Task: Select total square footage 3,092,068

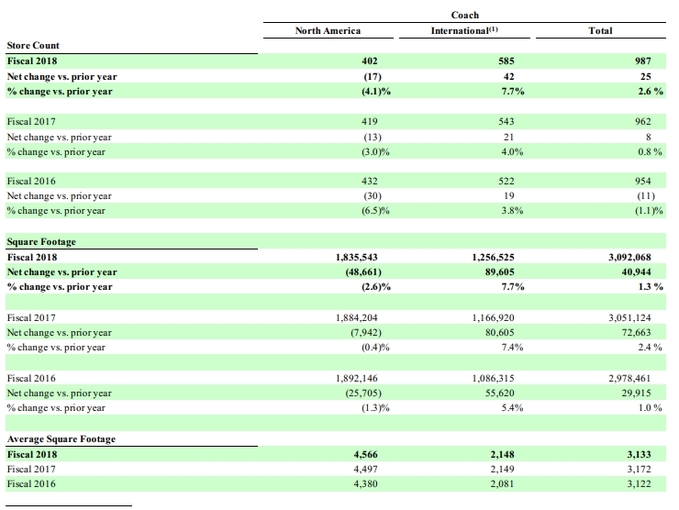Action: tap(630, 258)
